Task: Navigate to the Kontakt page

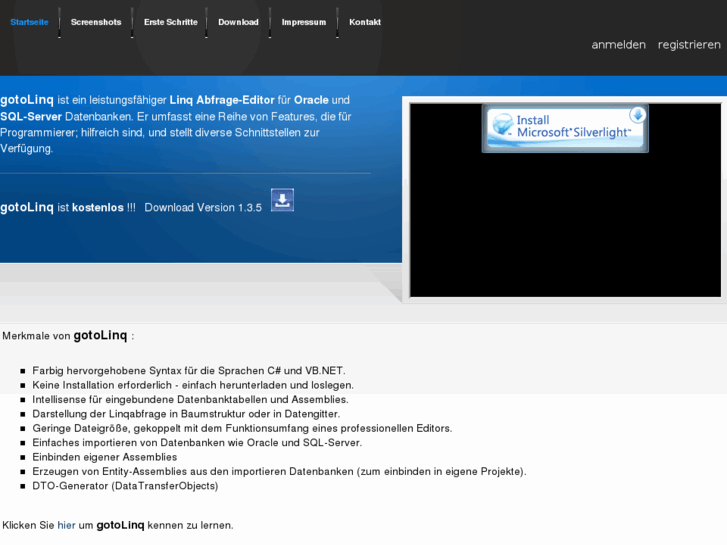Action: 365,22
